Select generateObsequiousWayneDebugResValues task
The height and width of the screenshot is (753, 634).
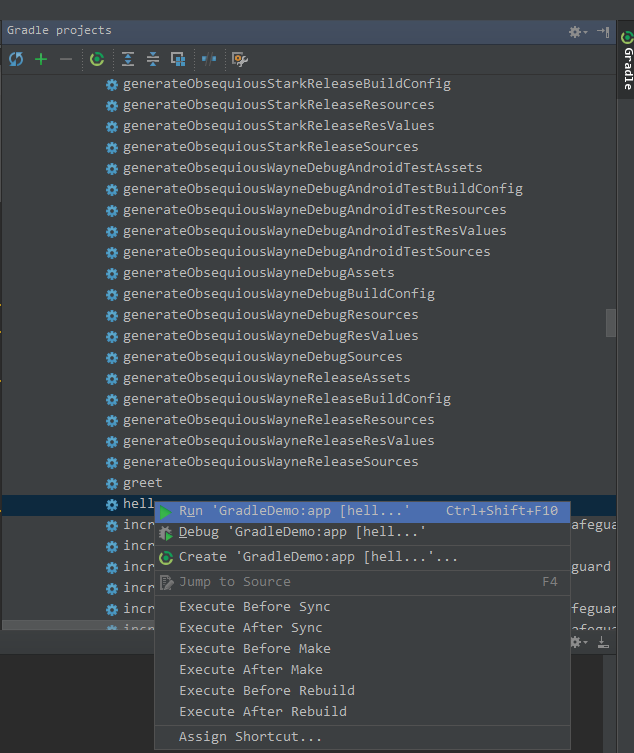coord(270,336)
